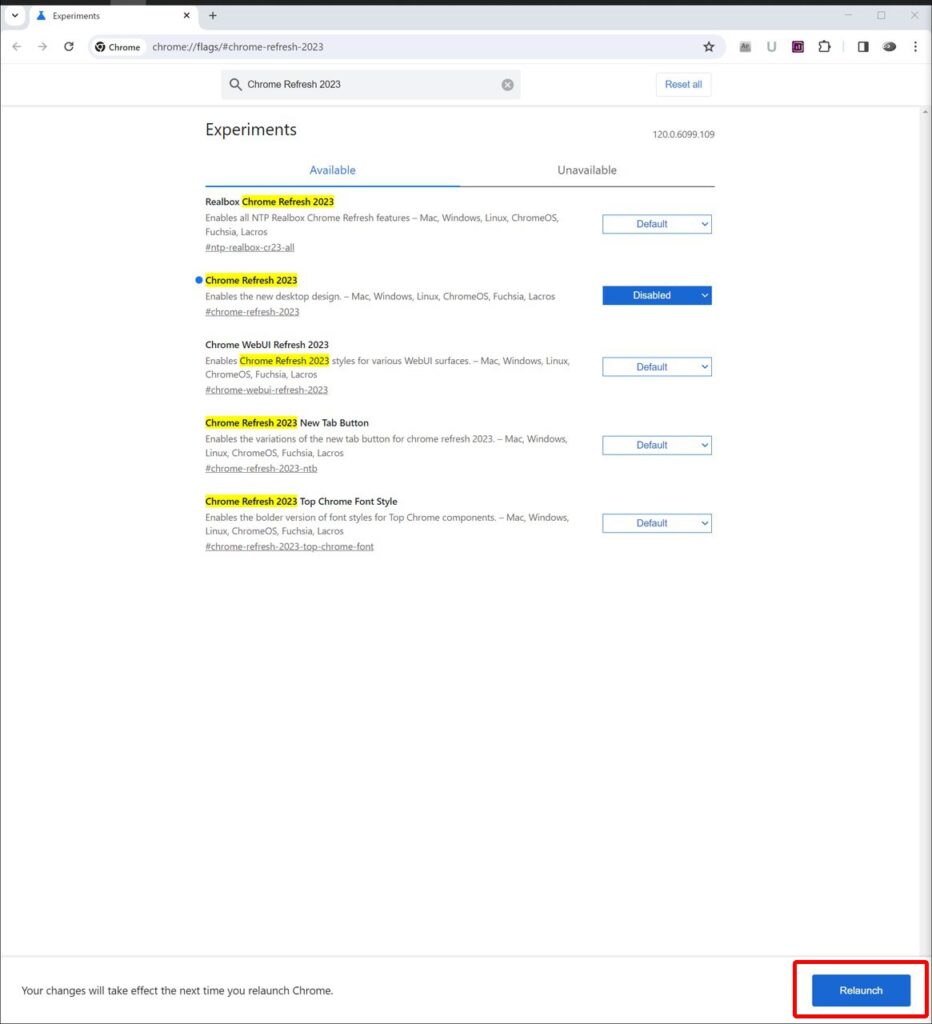The width and height of the screenshot is (932, 1024).
Task: Open the Realbox Chrome Refresh dropdown
Action: 656,224
